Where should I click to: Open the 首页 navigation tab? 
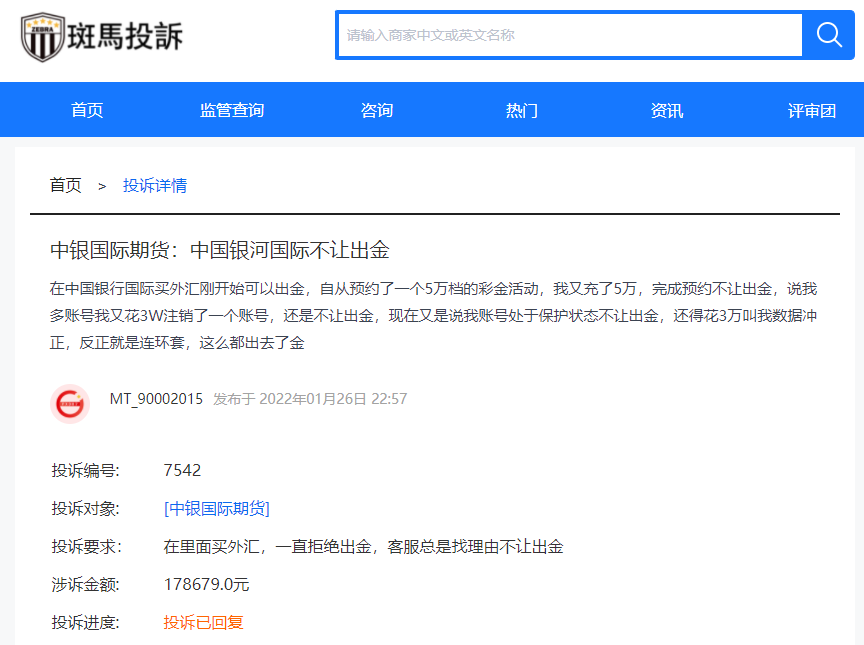87,110
